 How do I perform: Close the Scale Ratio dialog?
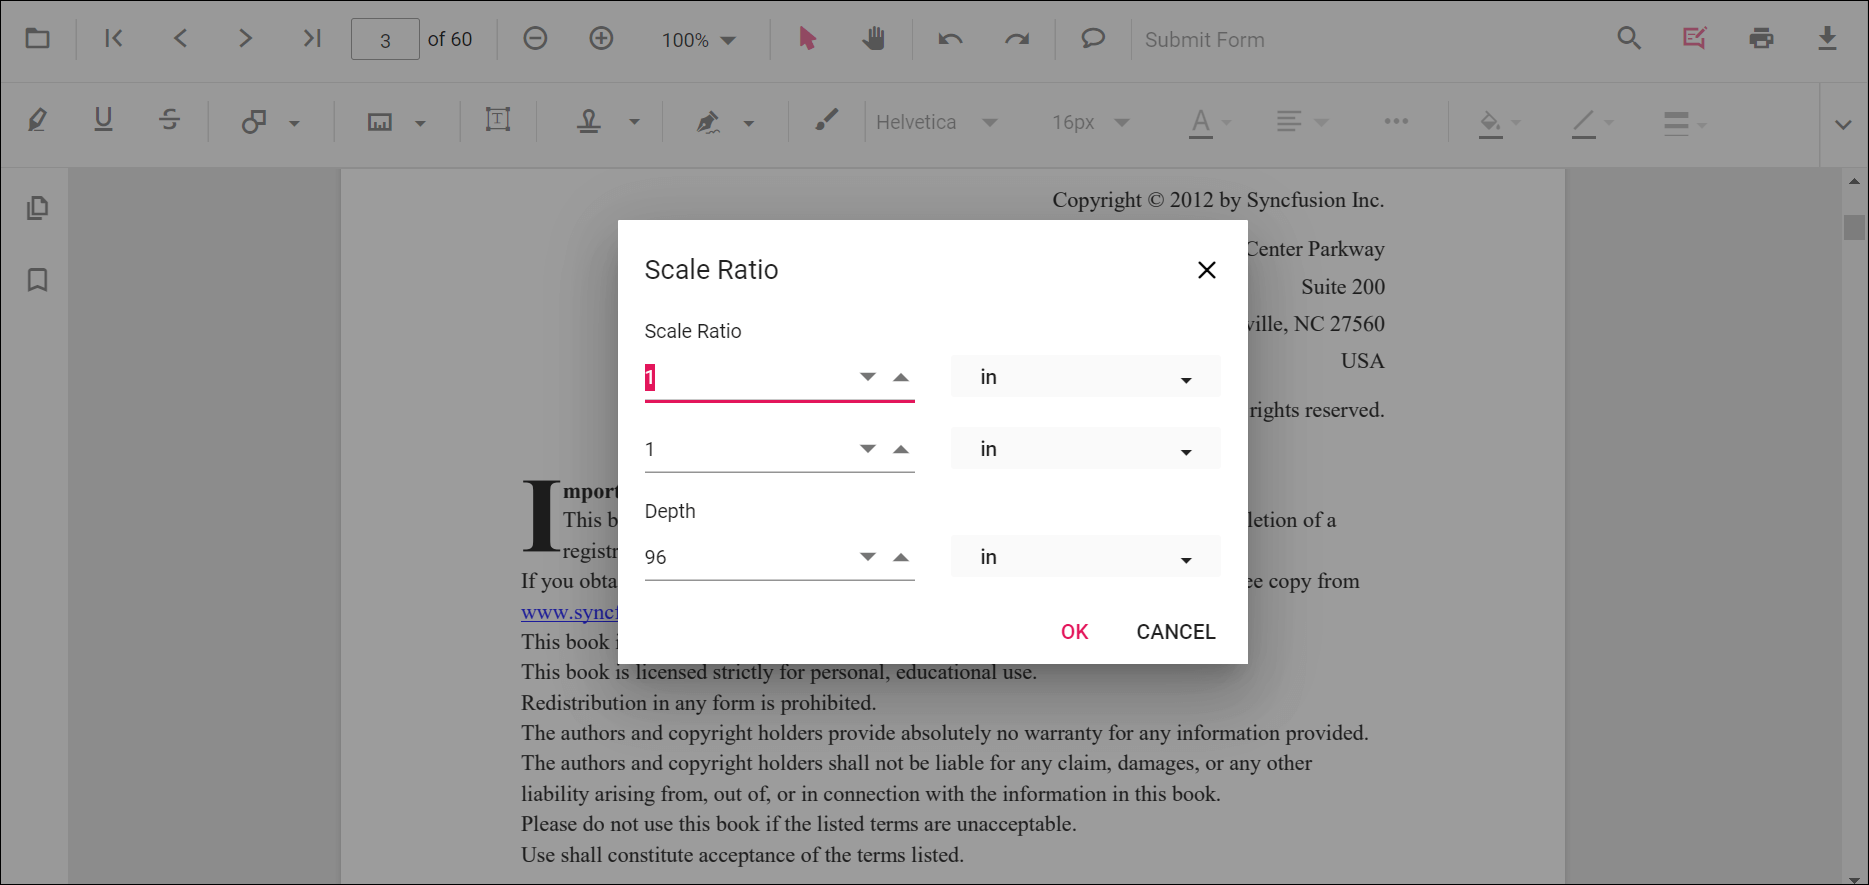click(1206, 270)
